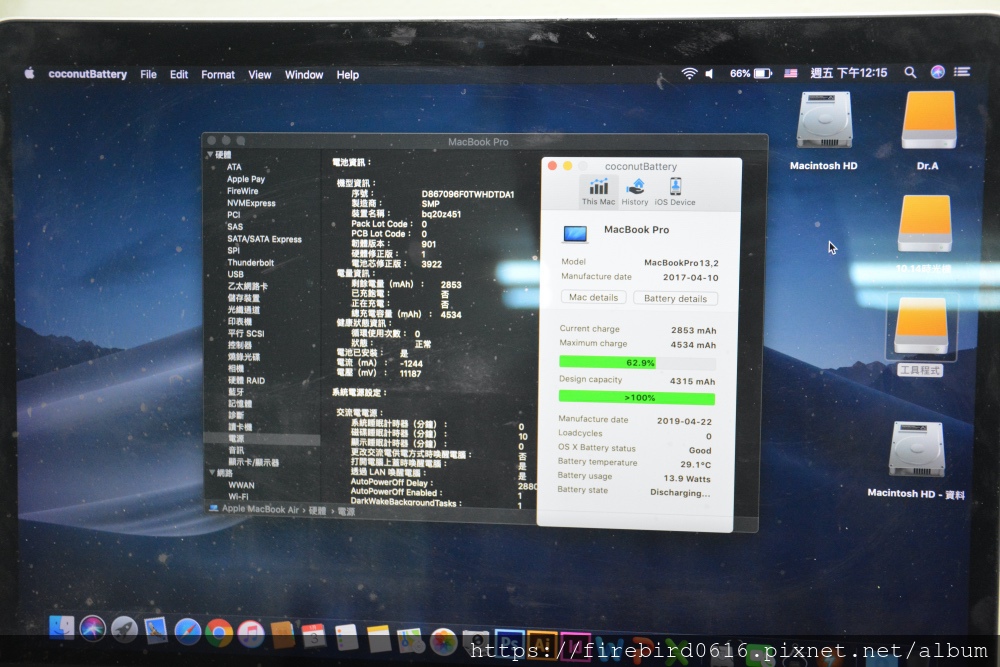Open the Wi-Fi status menu
The height and width of the screenshot is (667, 1000).
coord(689,73)
